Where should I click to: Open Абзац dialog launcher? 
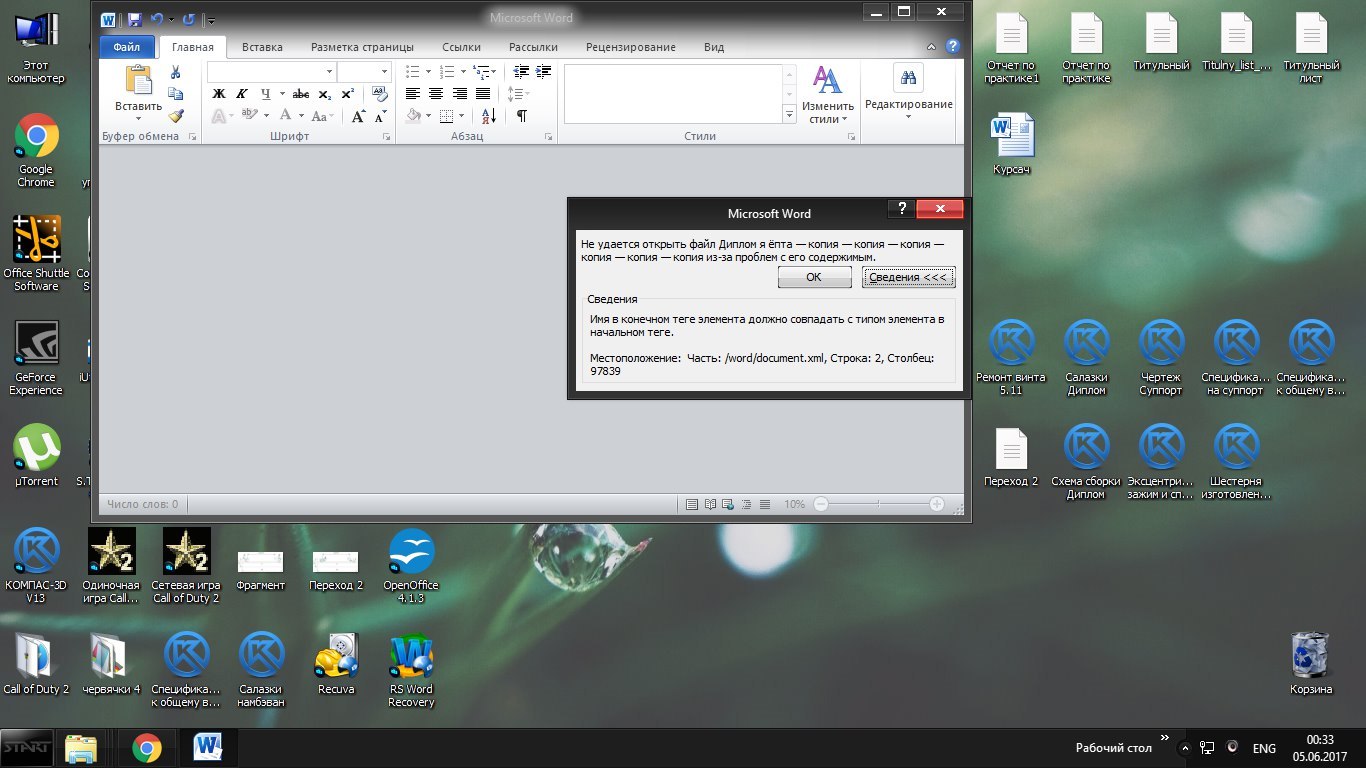[548, 137]
